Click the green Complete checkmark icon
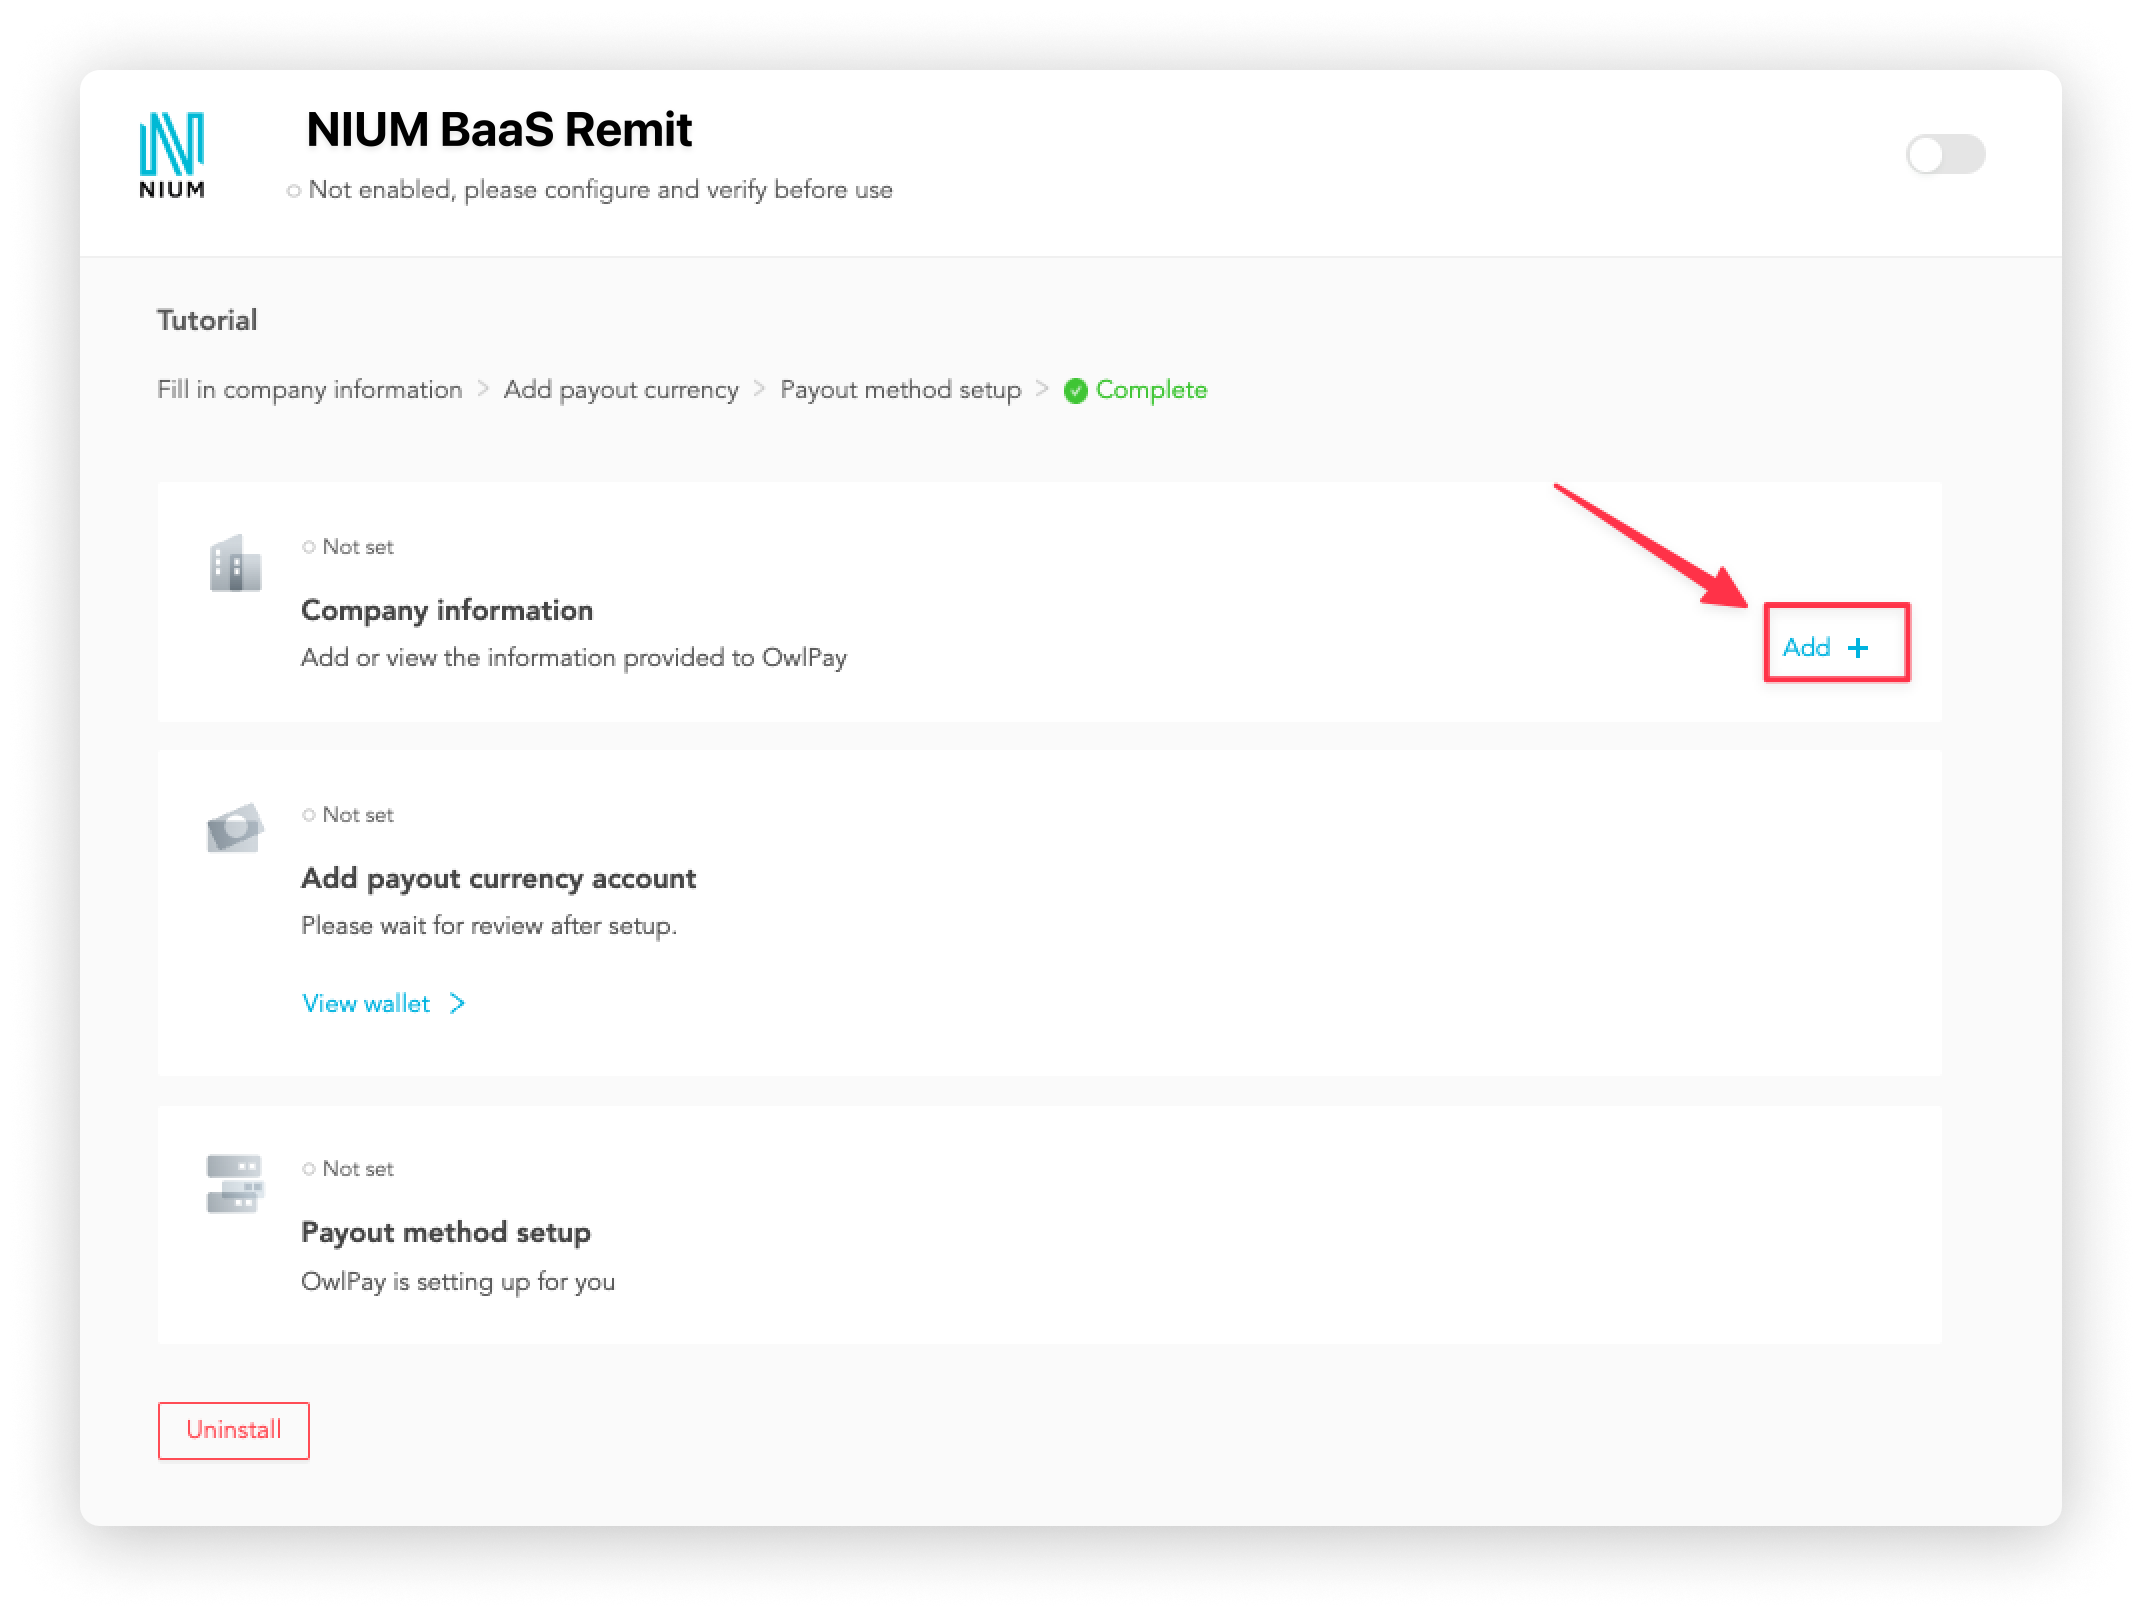The height and width of the screenshot is (1616, 2142). pos(1076,391)
